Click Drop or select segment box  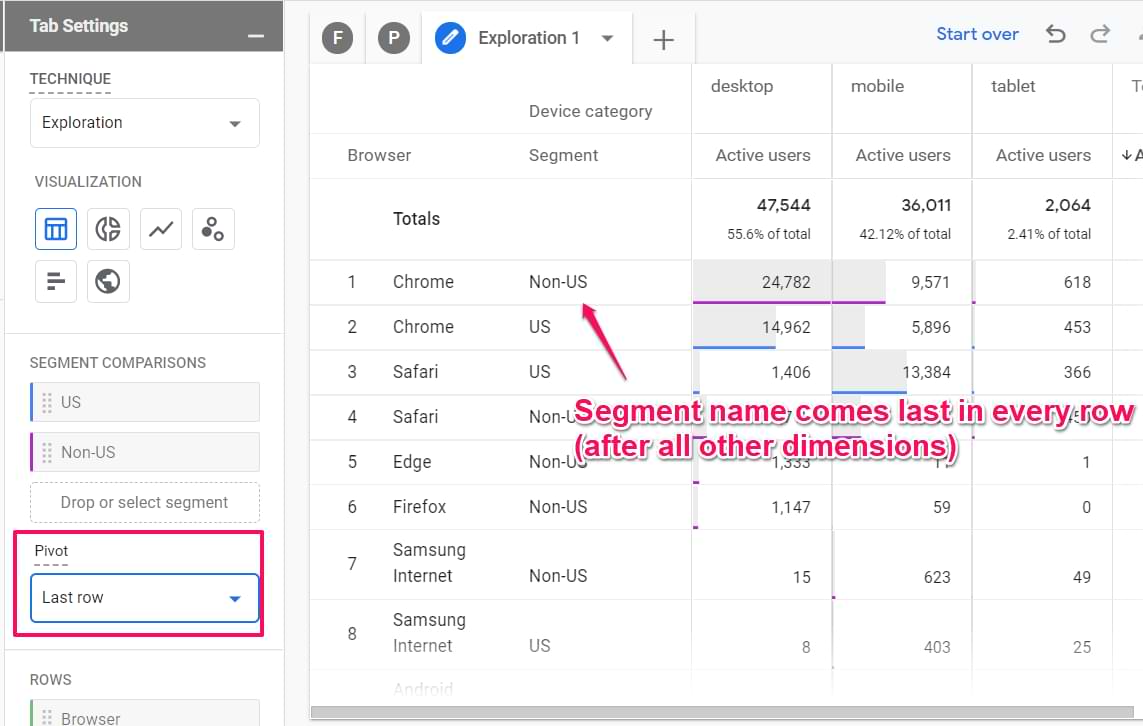(x=144, y=502)
